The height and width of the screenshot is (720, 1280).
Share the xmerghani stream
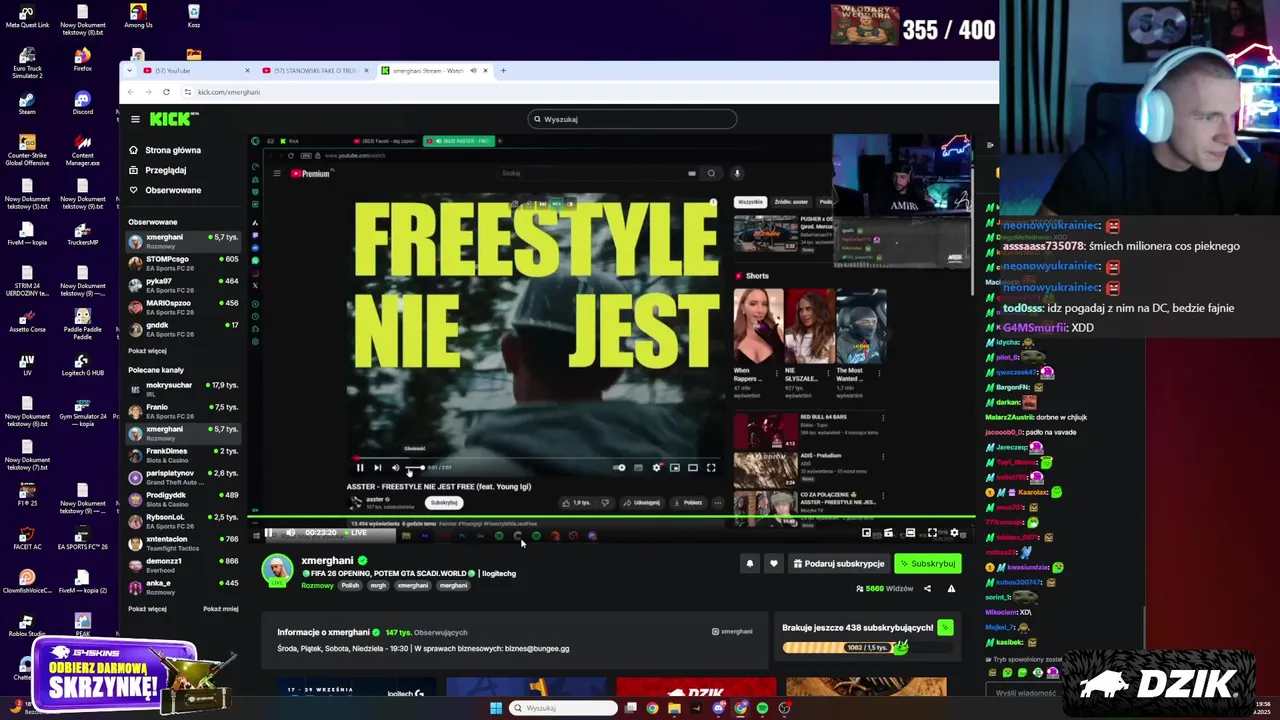pos(927,589)
